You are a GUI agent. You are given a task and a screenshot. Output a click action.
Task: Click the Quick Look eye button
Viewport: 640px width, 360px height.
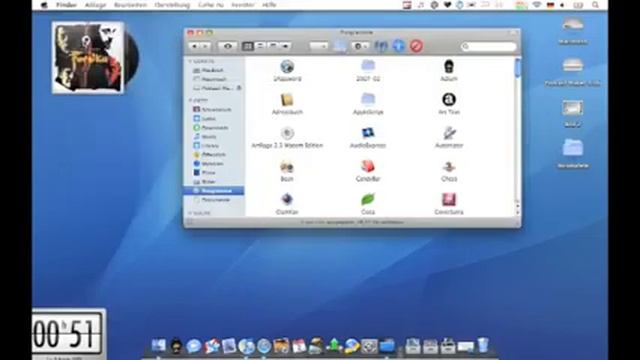[228, 46]
